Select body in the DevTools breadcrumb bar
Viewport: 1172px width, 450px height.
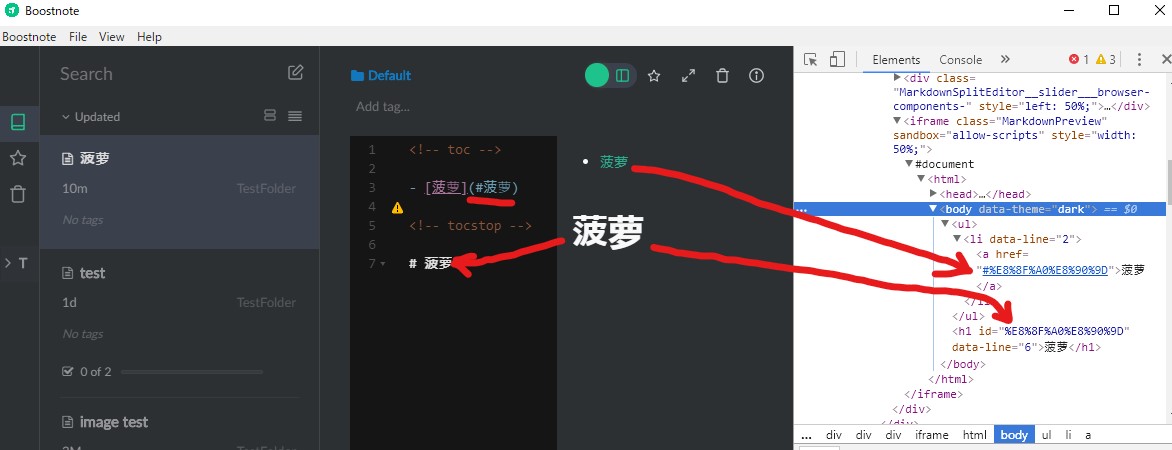1014,435
